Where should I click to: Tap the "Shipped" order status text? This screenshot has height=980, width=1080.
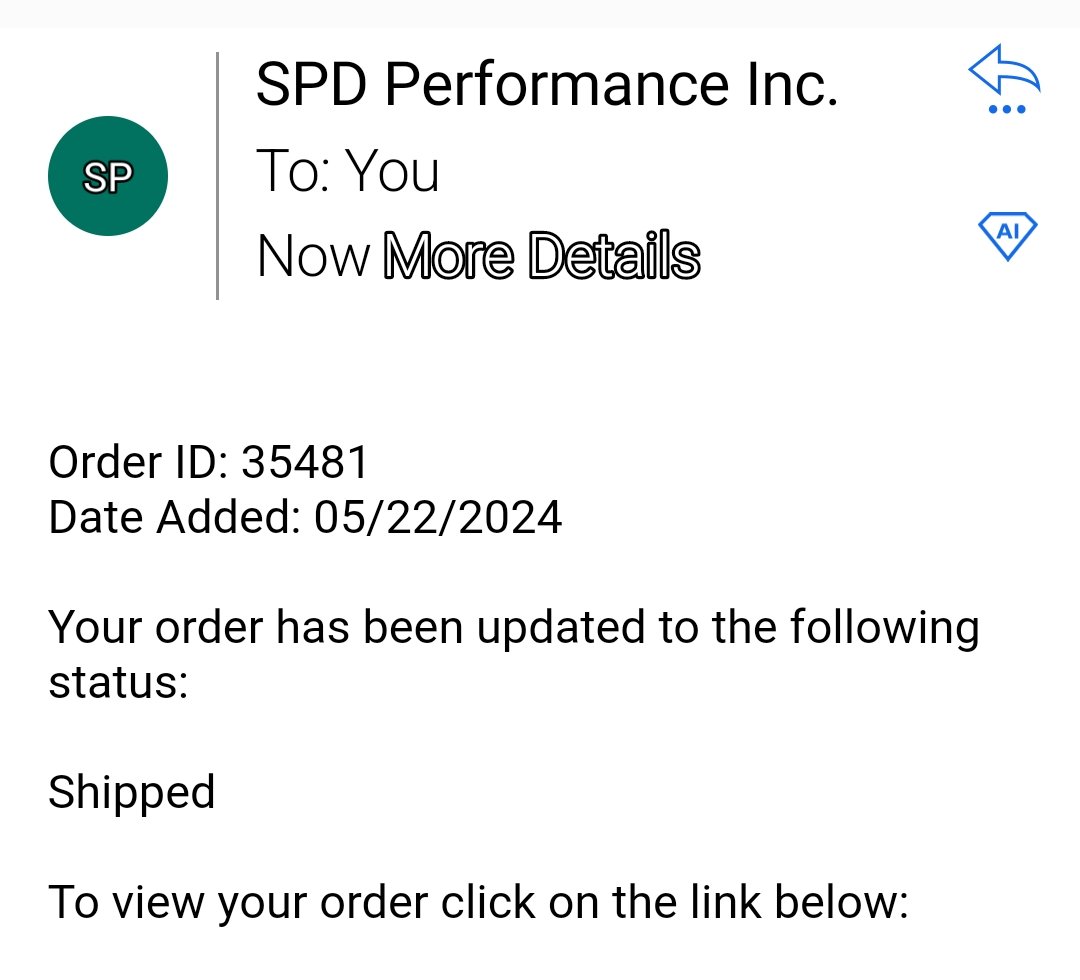132,792
